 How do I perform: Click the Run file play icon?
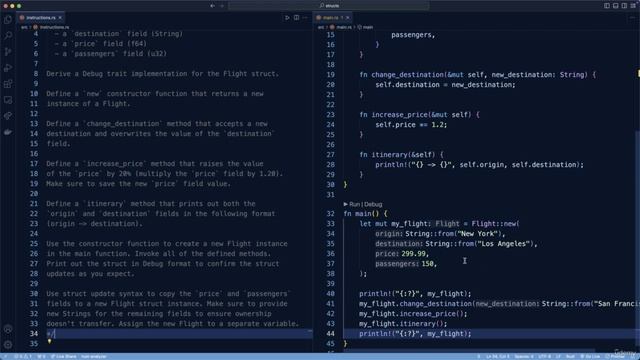point(287,18)
